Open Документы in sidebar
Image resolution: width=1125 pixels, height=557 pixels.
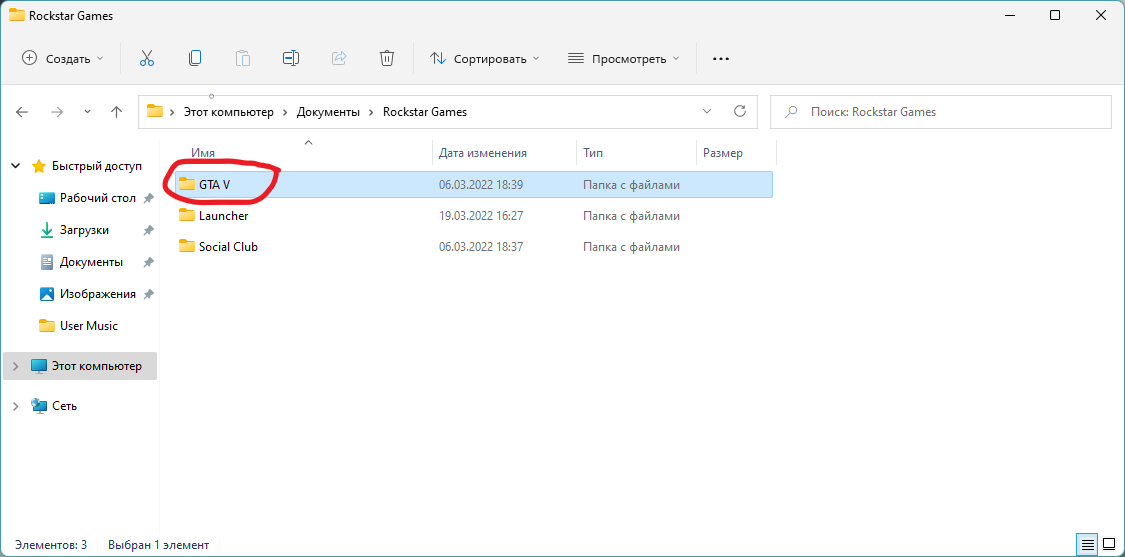[91, 263]
